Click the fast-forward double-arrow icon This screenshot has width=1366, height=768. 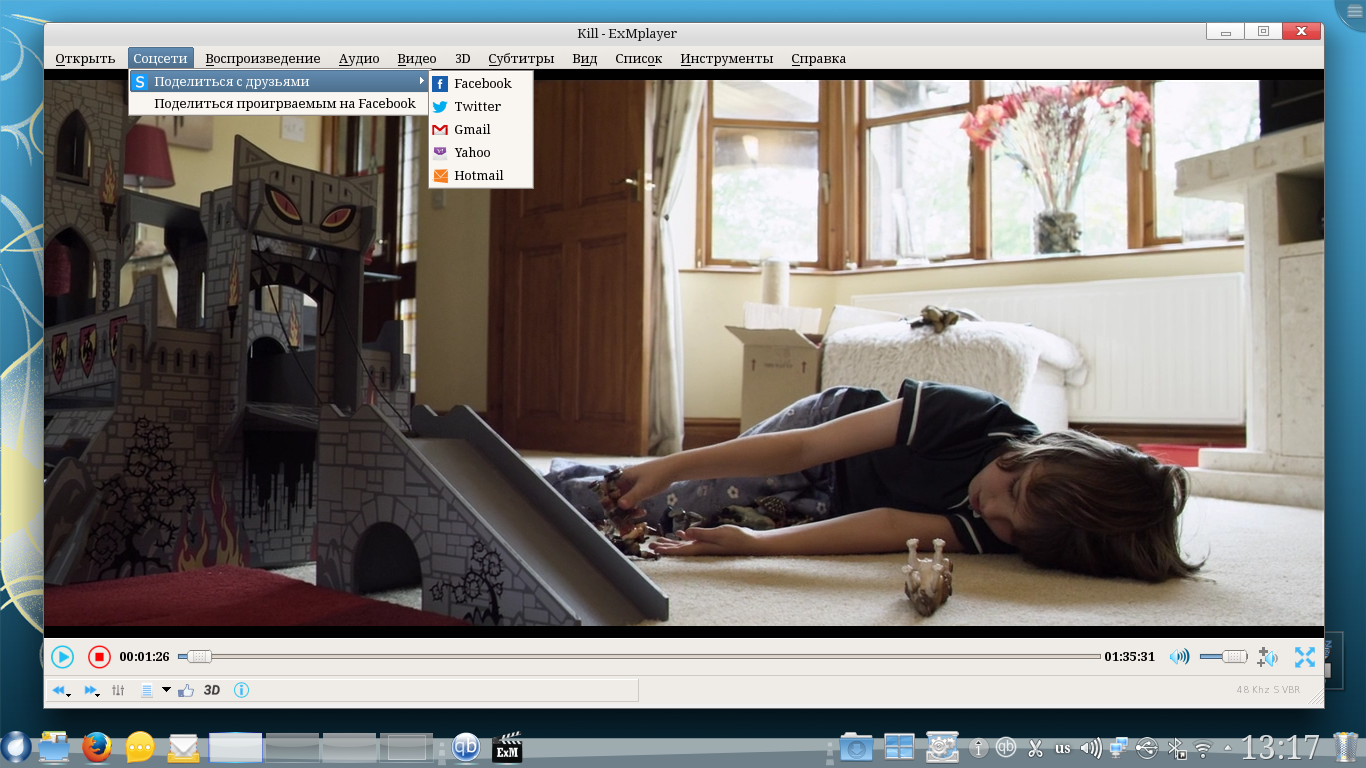pyautogui.click(x=90, y=690)
